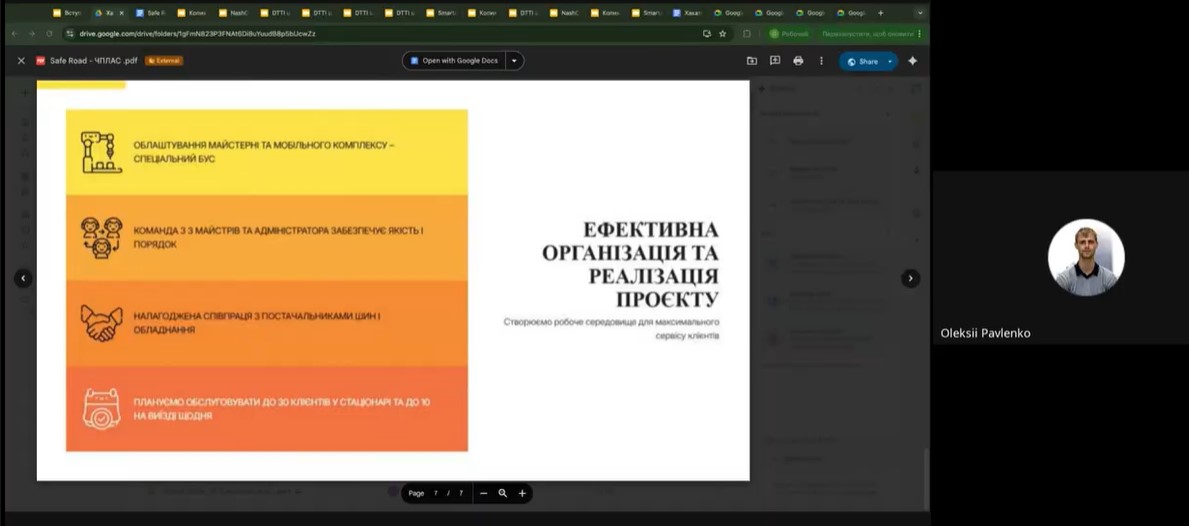This screenshot has height=526, width=1189.
Task: Click the Add comment icon
Action: pos(775,61)
